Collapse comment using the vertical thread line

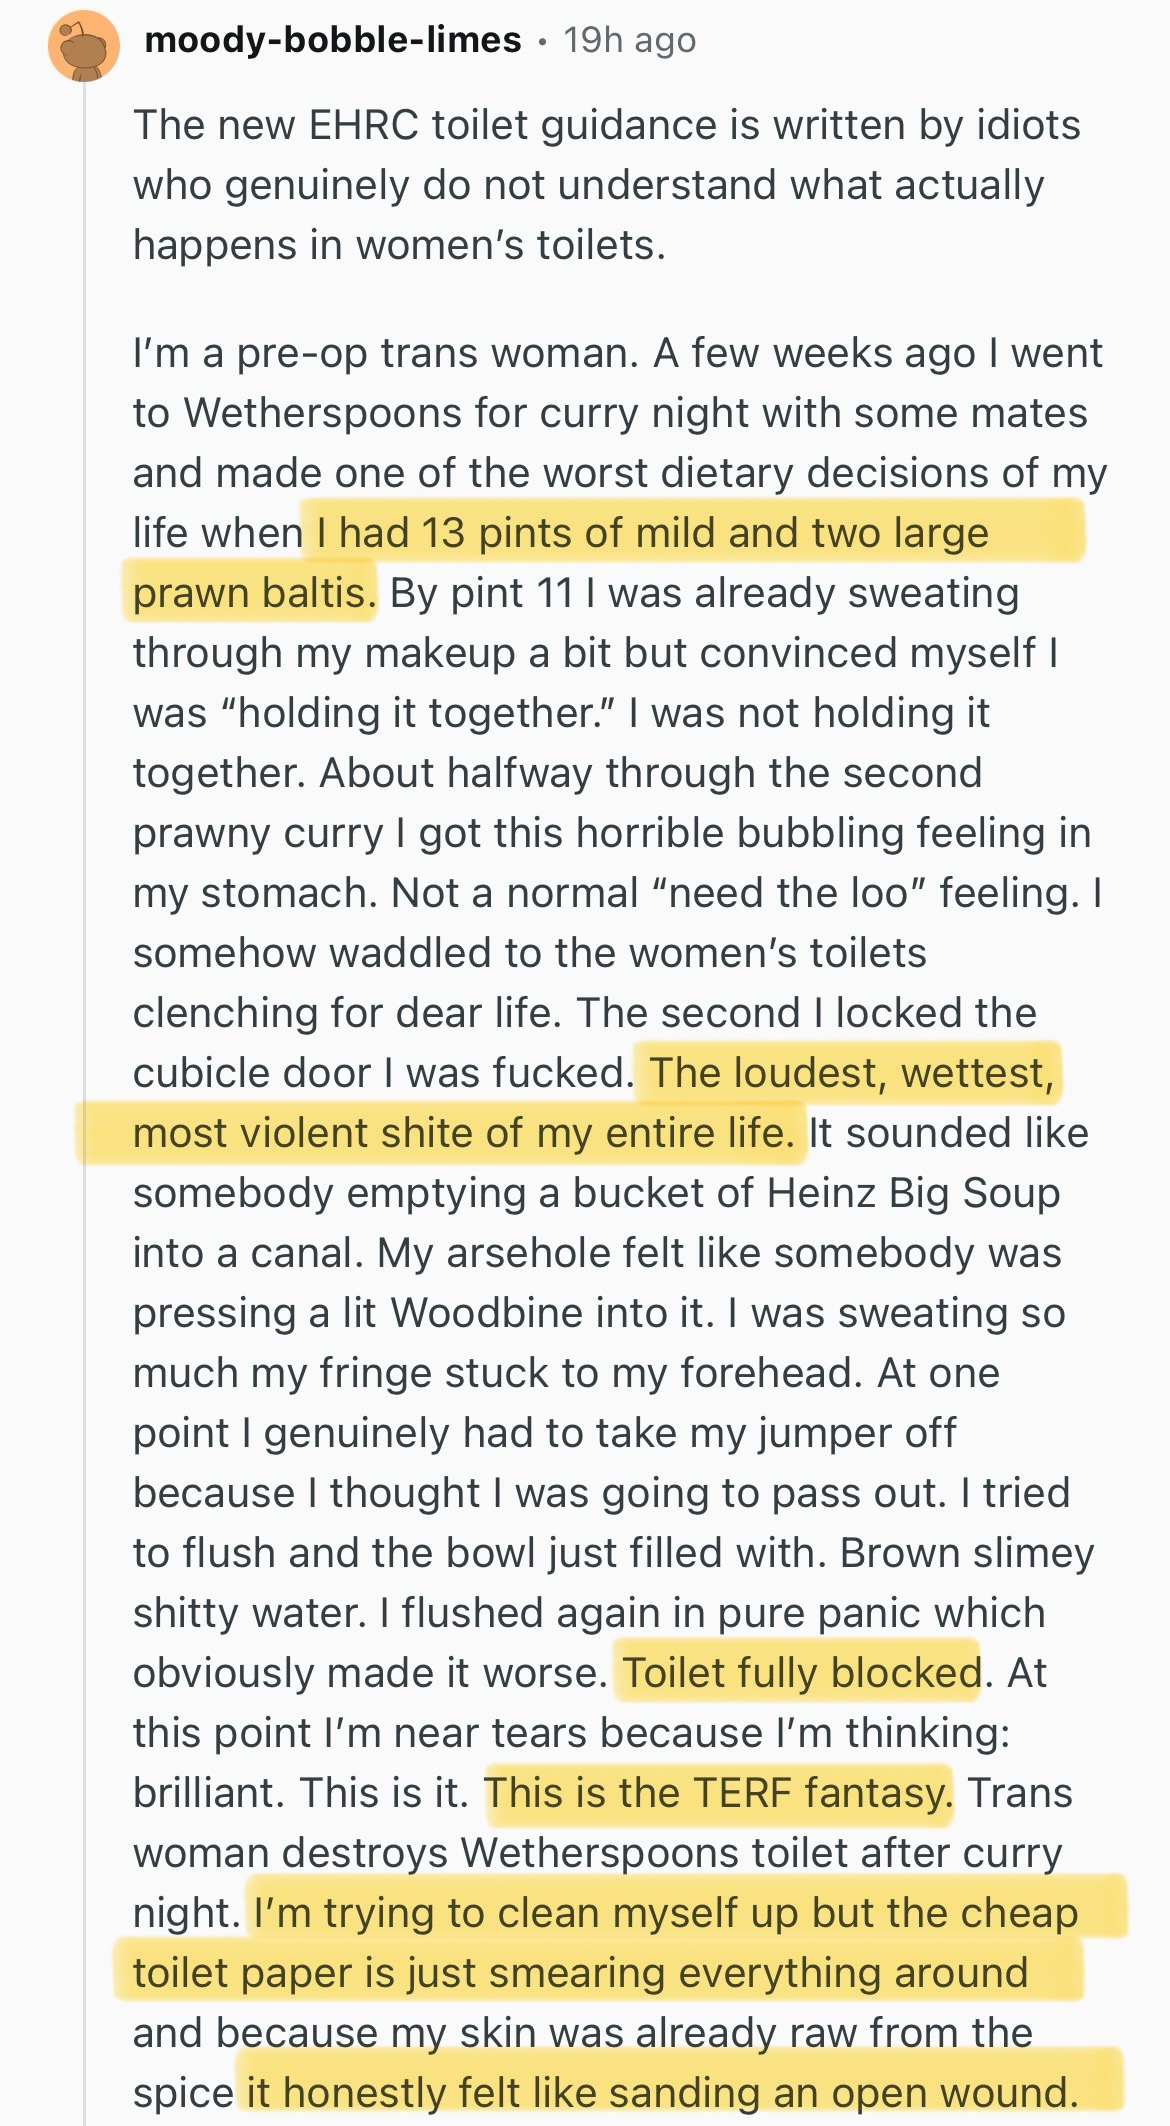[x=85, y=1100]
